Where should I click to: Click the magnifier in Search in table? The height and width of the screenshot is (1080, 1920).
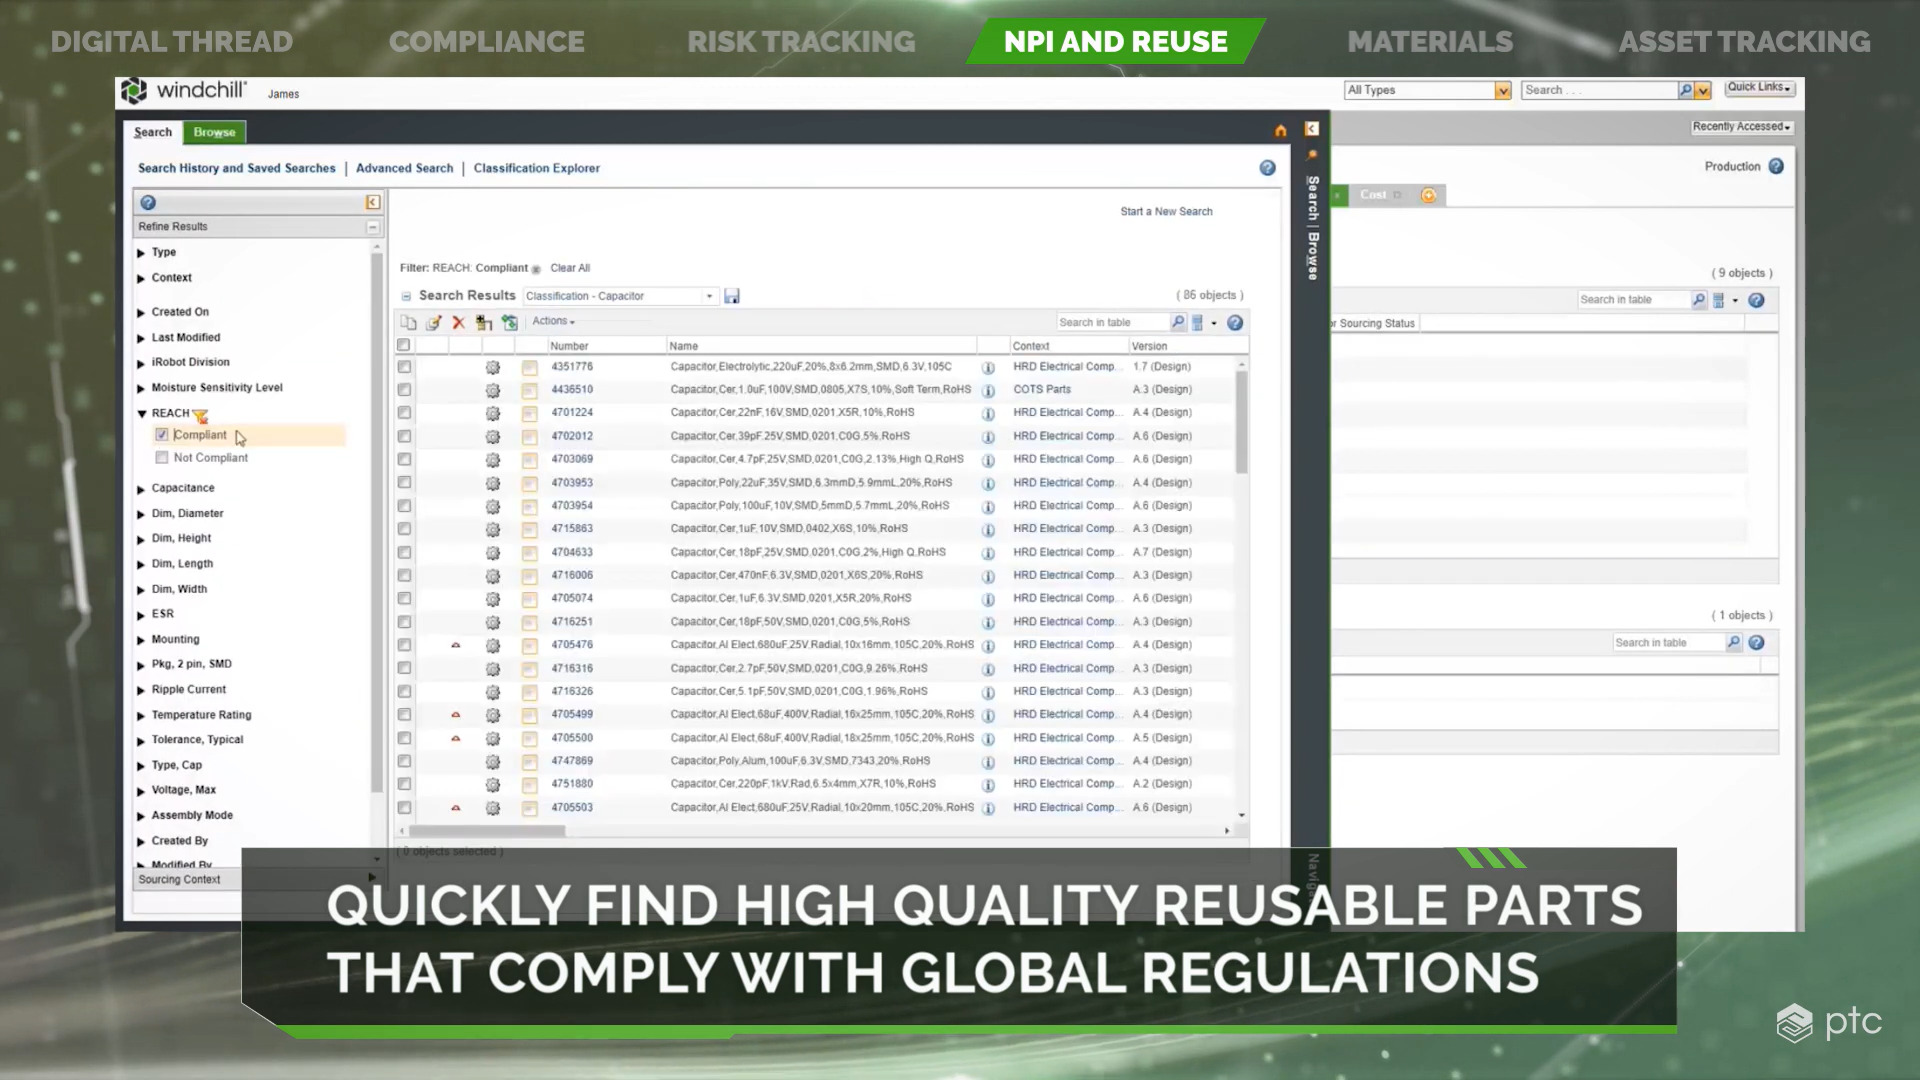pos(1178,322)
